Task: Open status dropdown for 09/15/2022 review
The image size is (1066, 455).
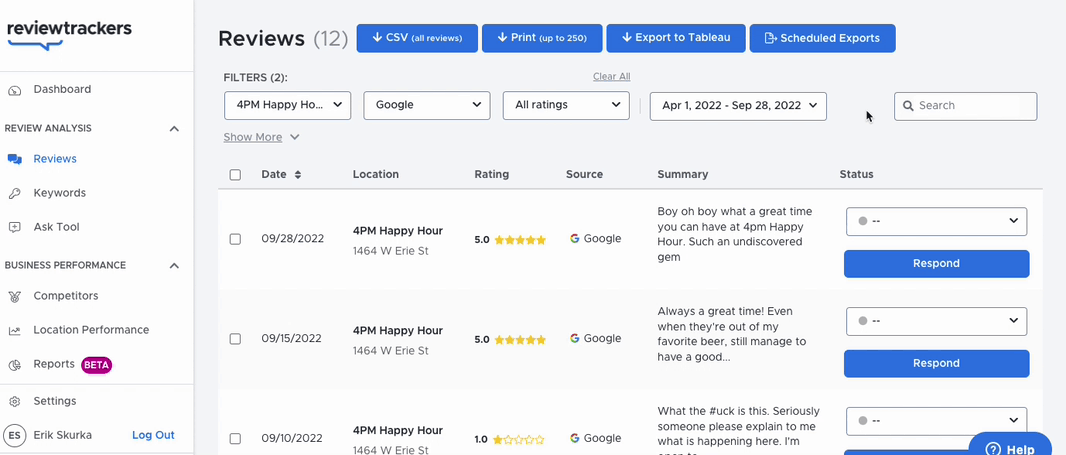Action: (x=936, y=321)
